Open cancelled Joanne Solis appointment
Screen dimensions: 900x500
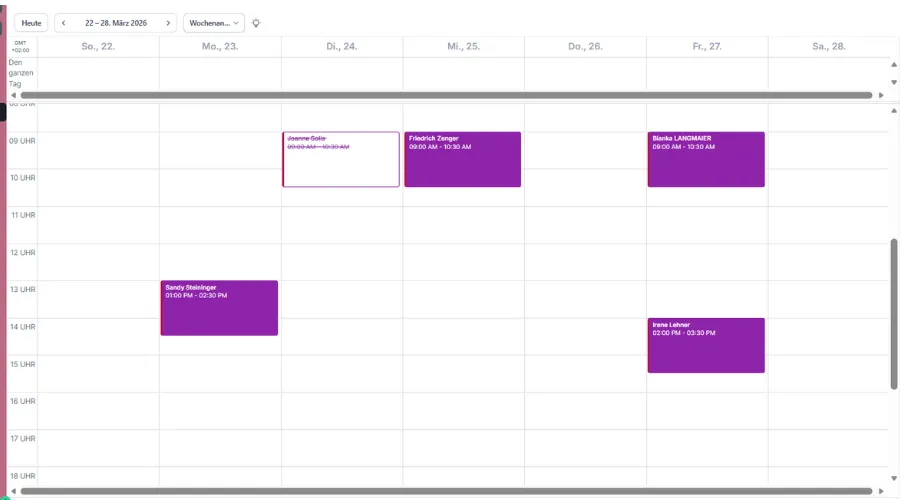point(341,159)
